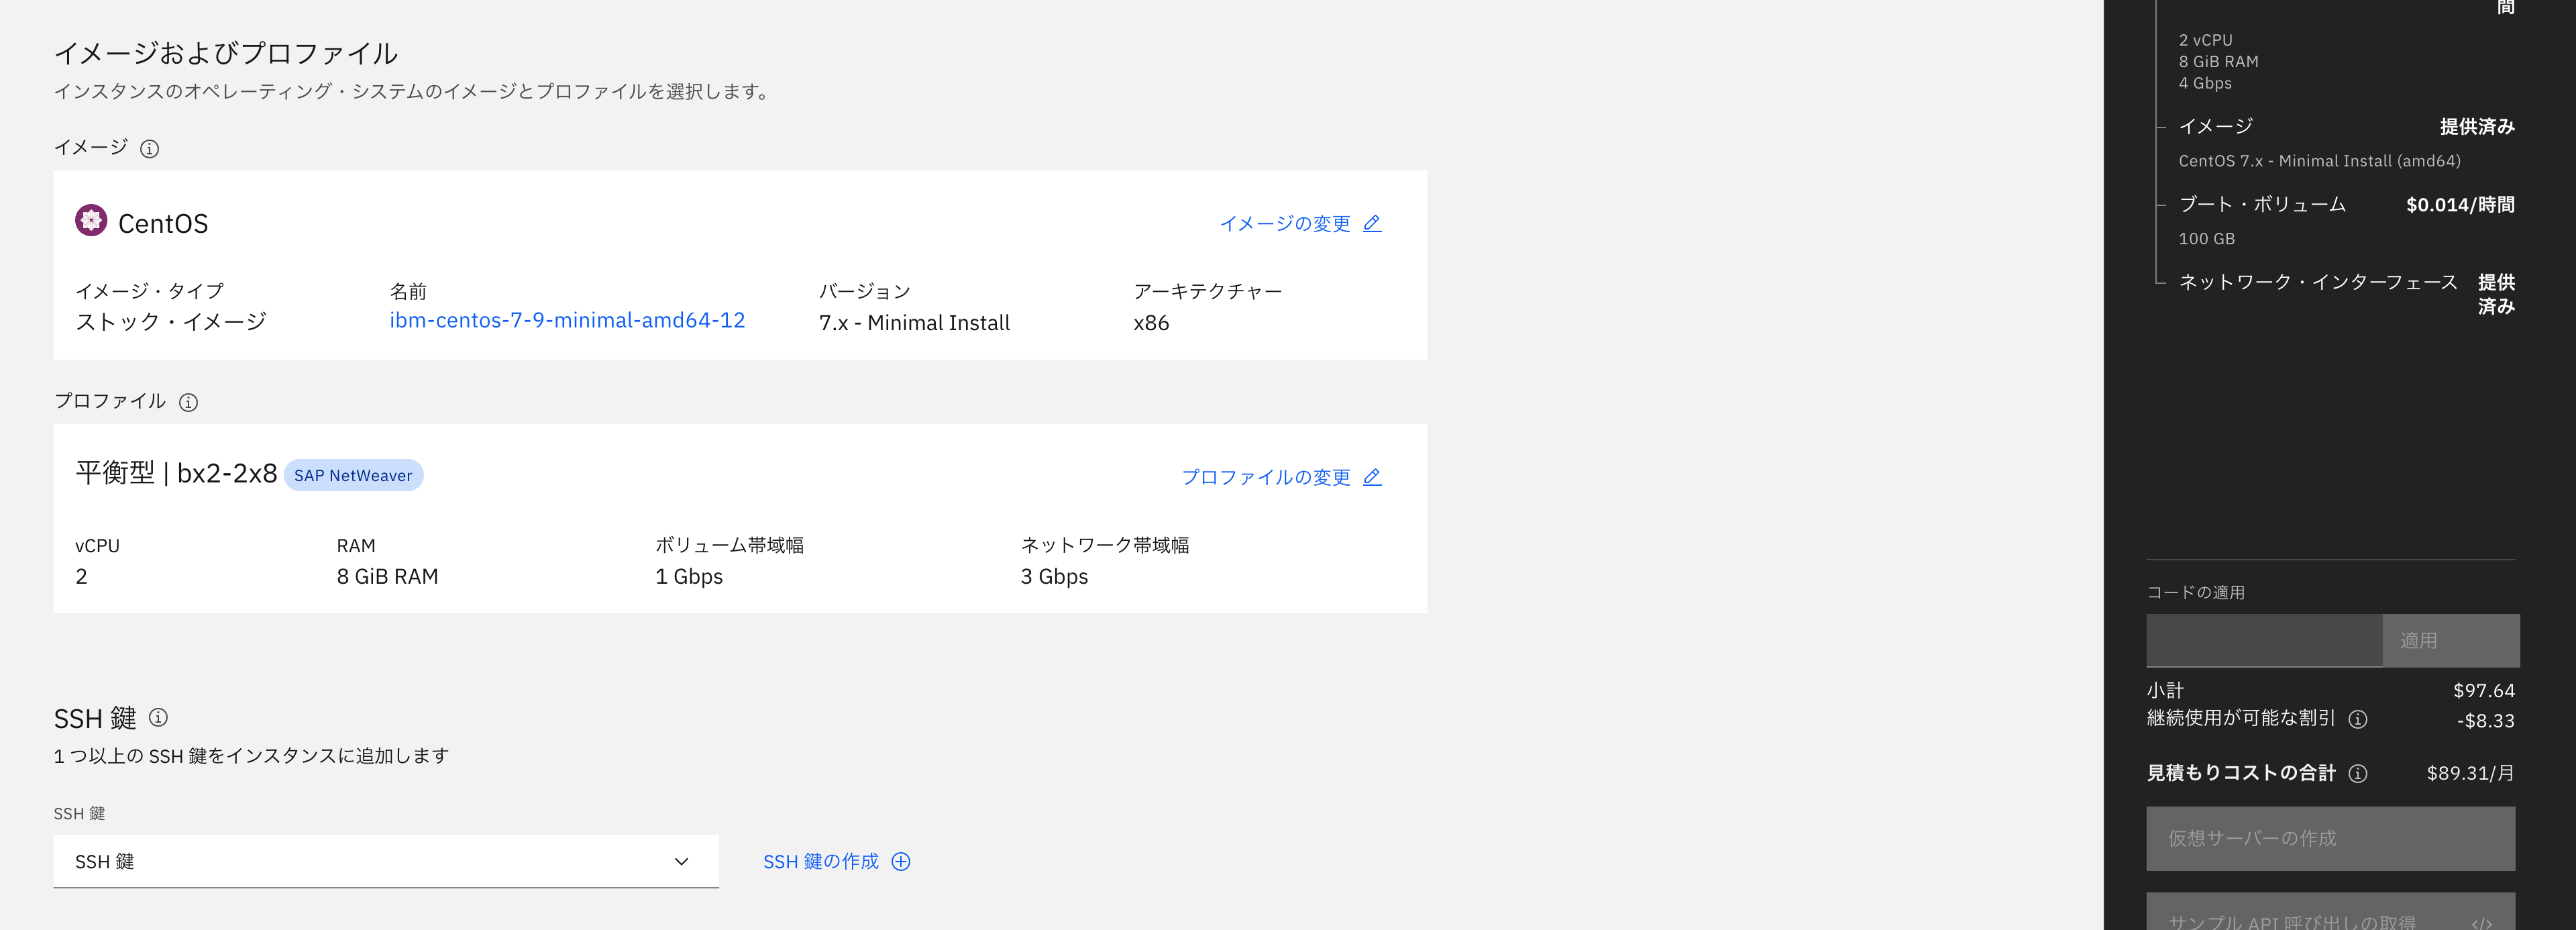
Task: Open the ibm-centos-7-9-minimal-amd64-12 image link
Action: [567, 320]
